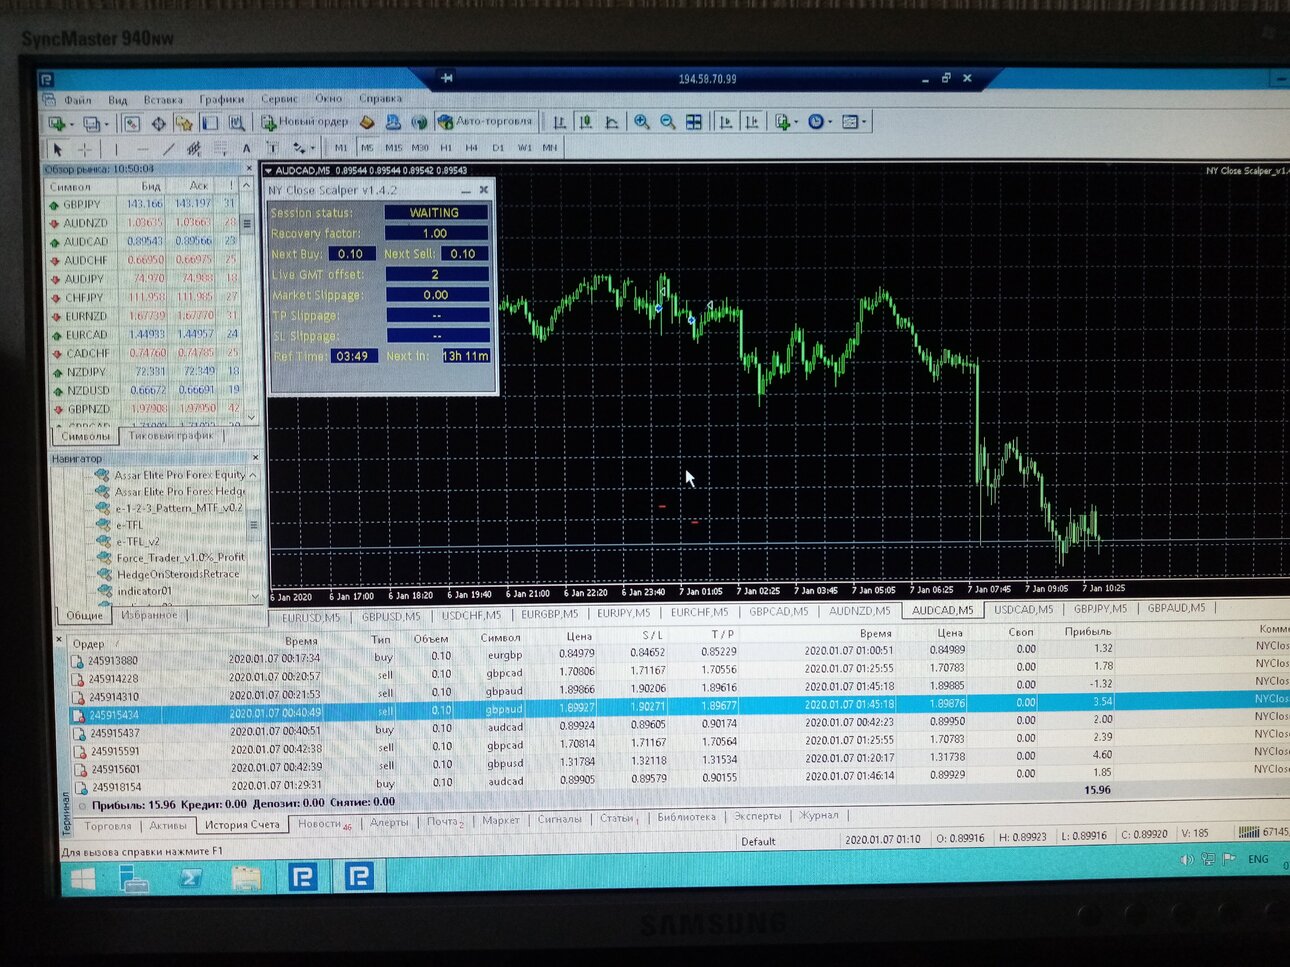Select the text label T tool

[272, 149]
